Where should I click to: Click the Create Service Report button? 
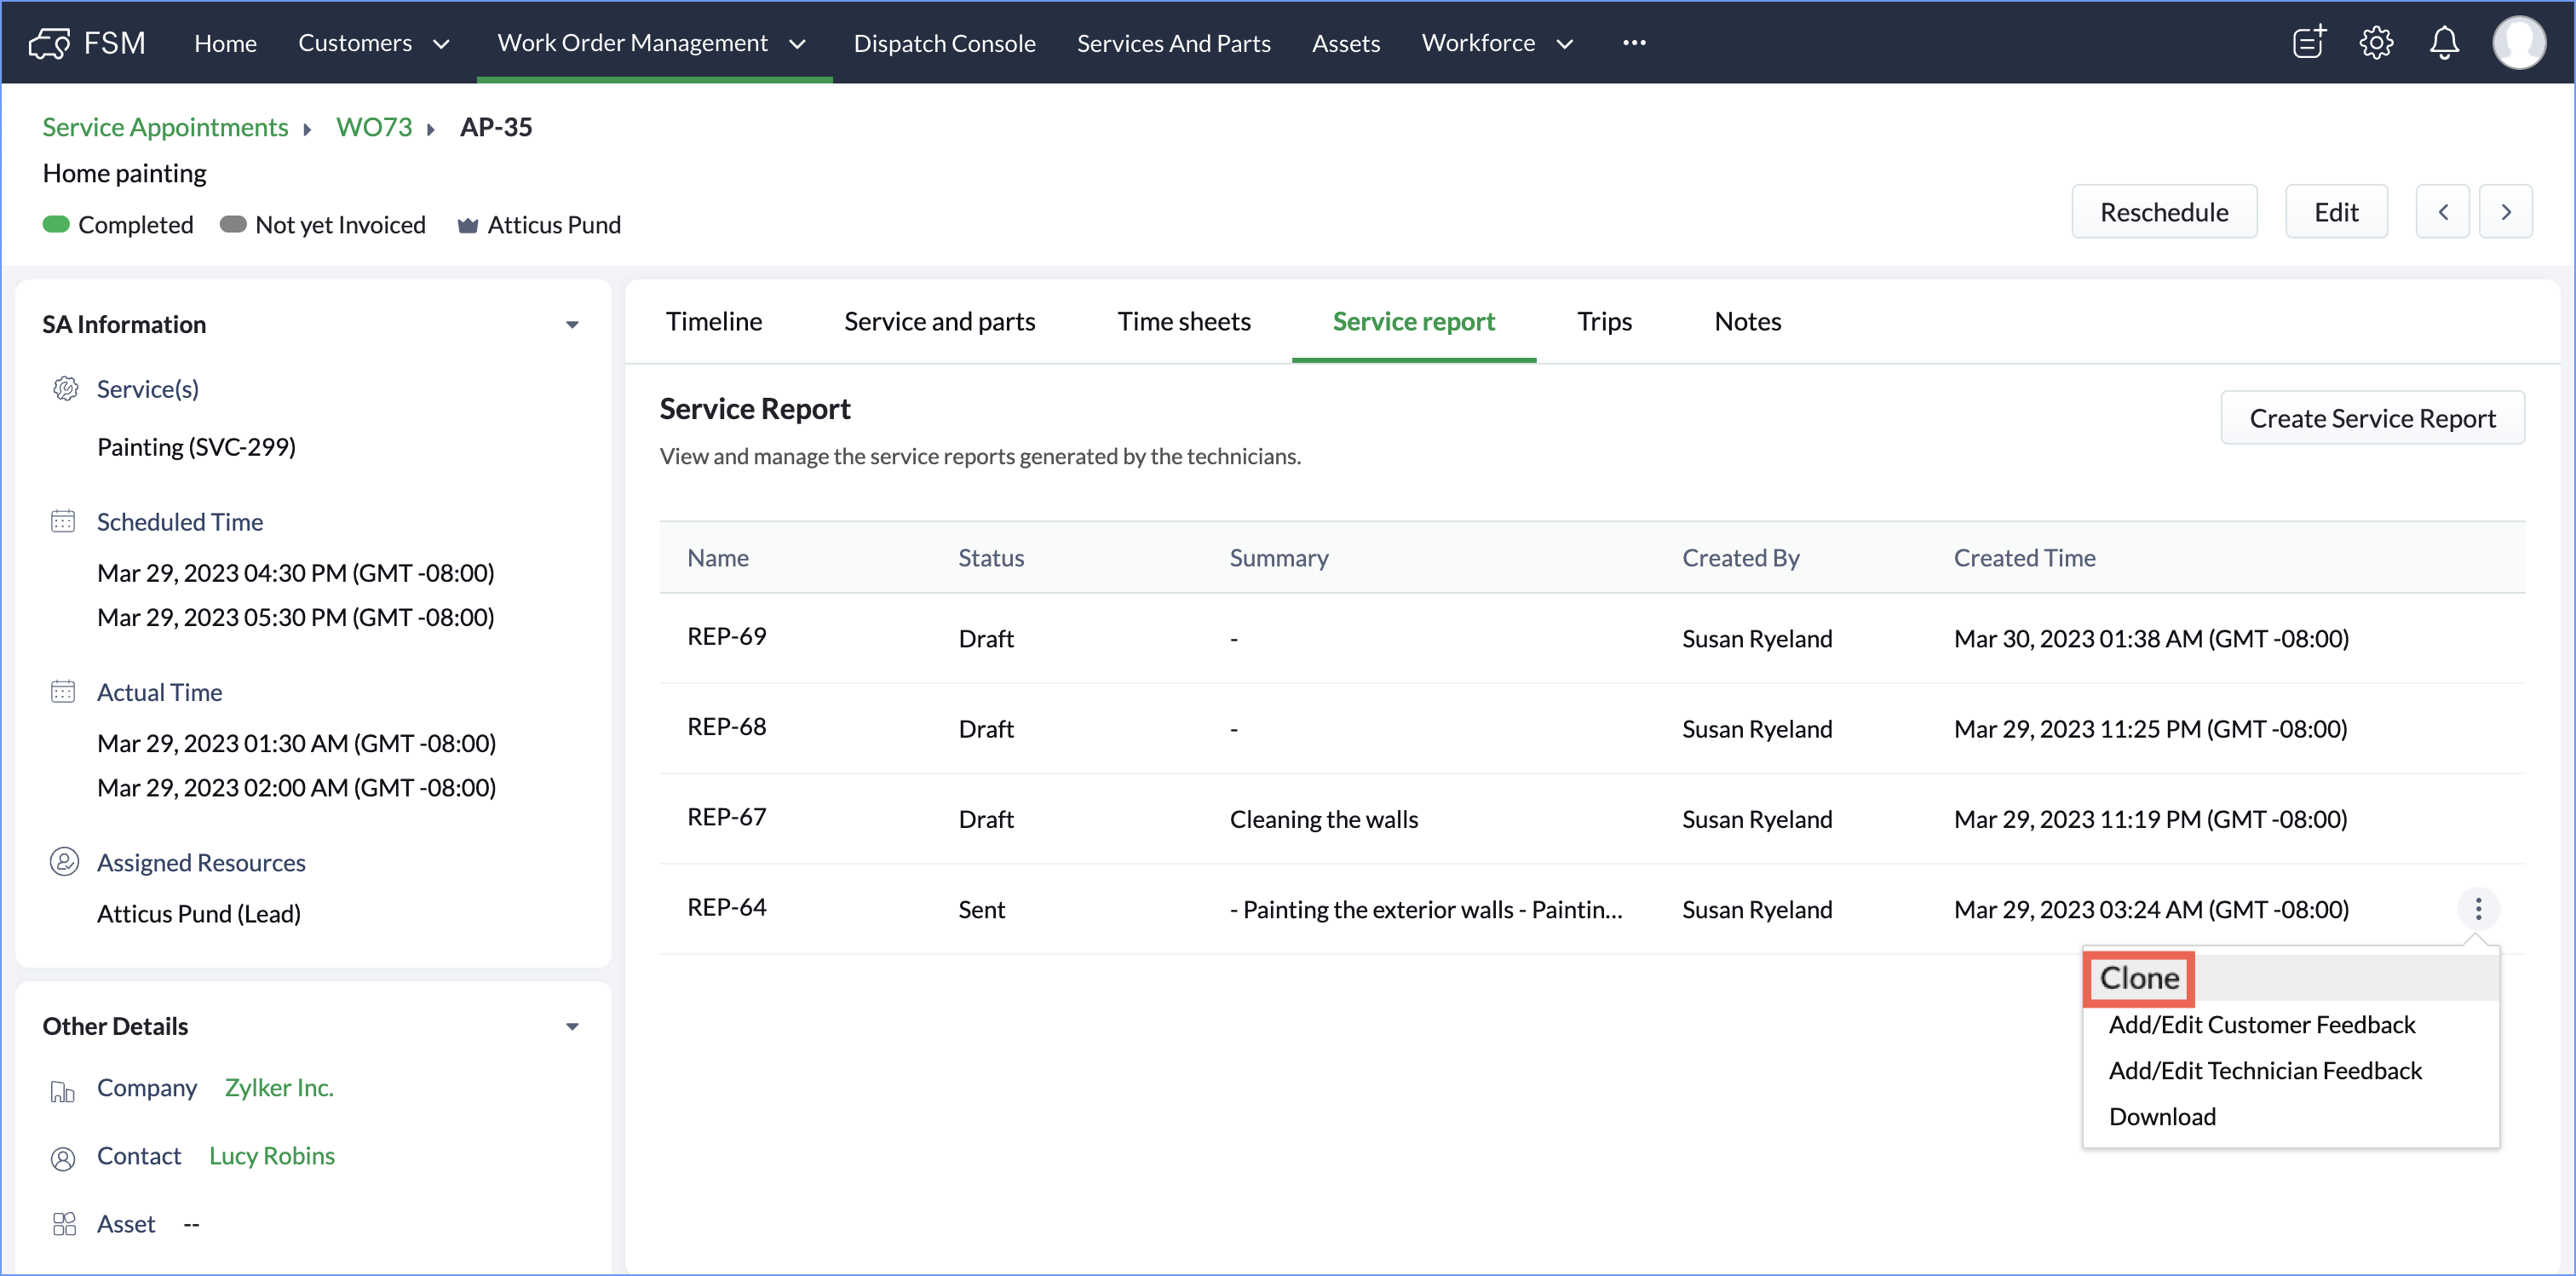[2372, 418]
